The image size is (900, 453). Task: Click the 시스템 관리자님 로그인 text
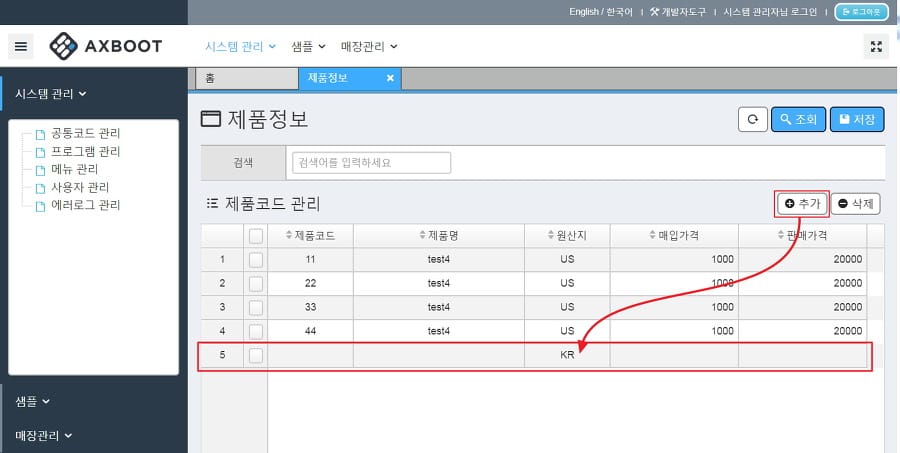770,11
